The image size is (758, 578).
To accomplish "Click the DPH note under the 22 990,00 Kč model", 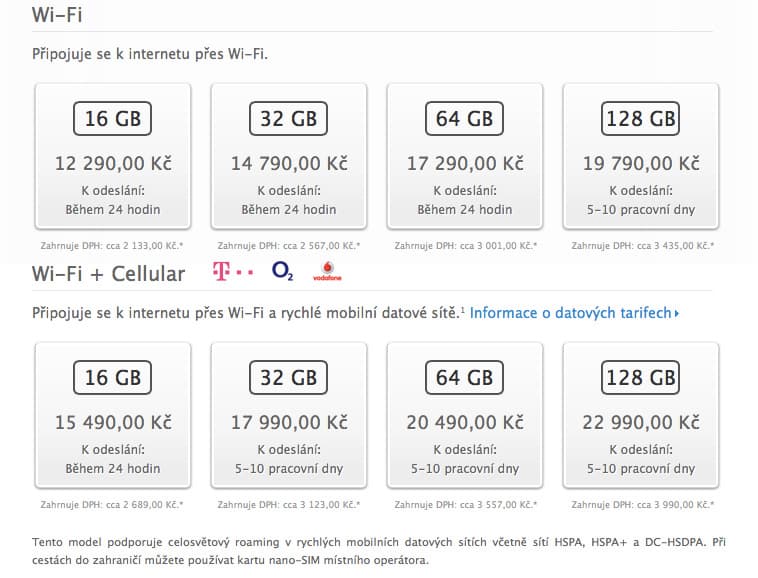I will 641,504.
